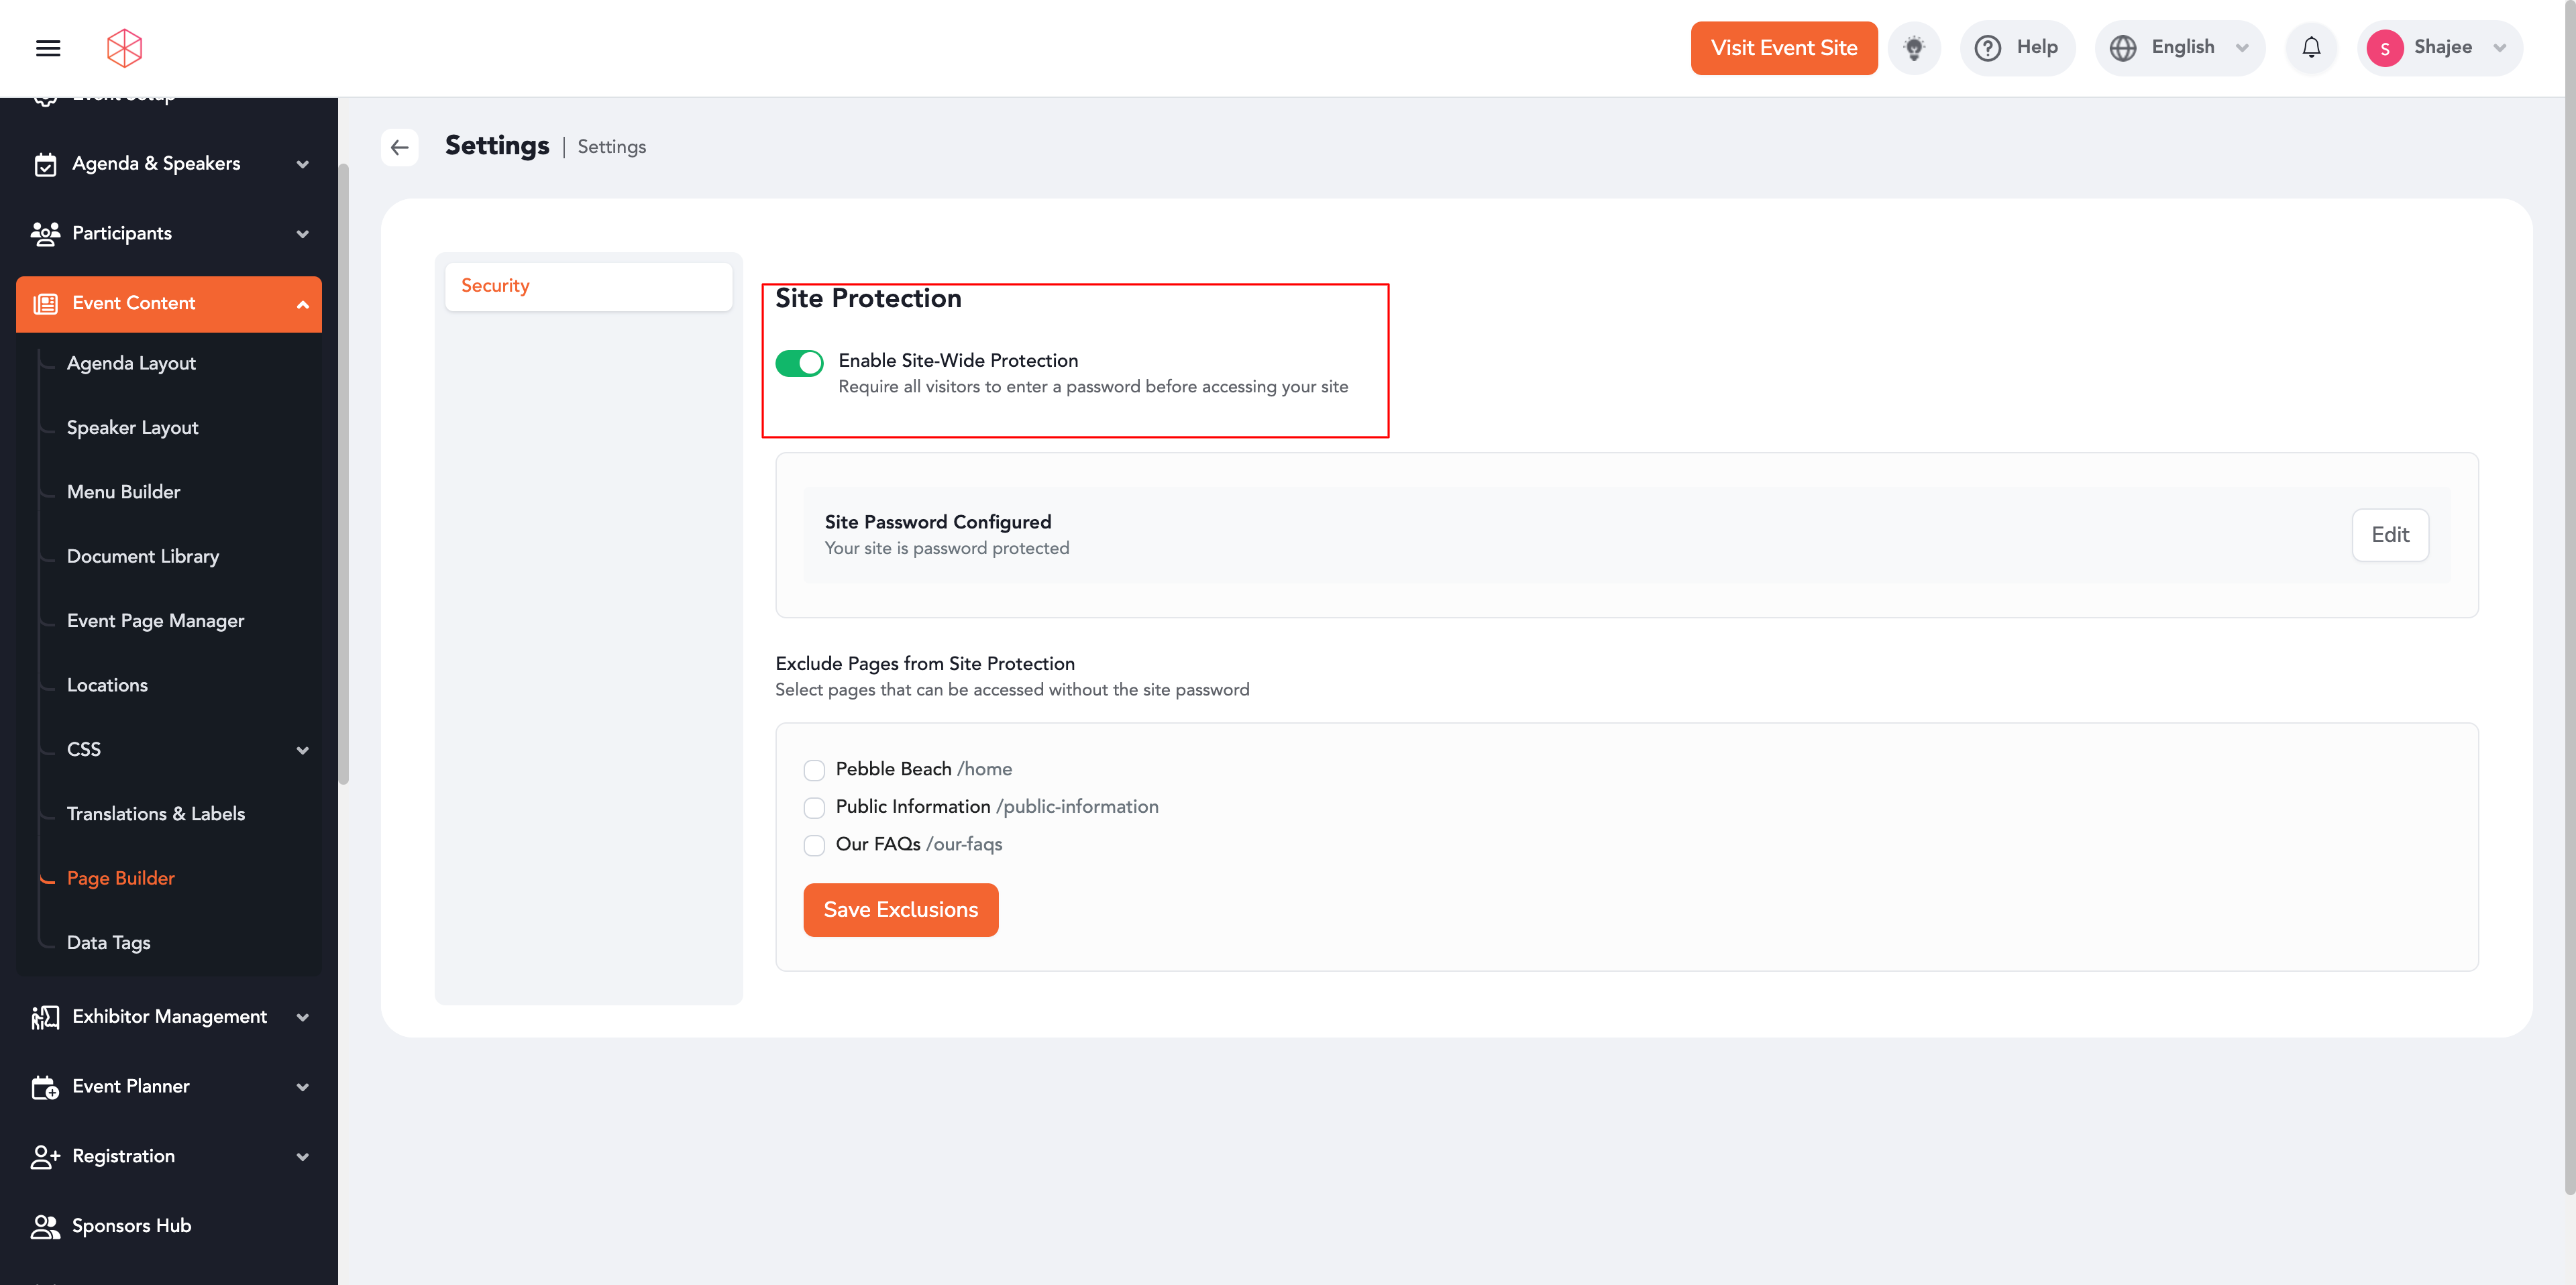Select the Security settings tab

coord(588,286)
